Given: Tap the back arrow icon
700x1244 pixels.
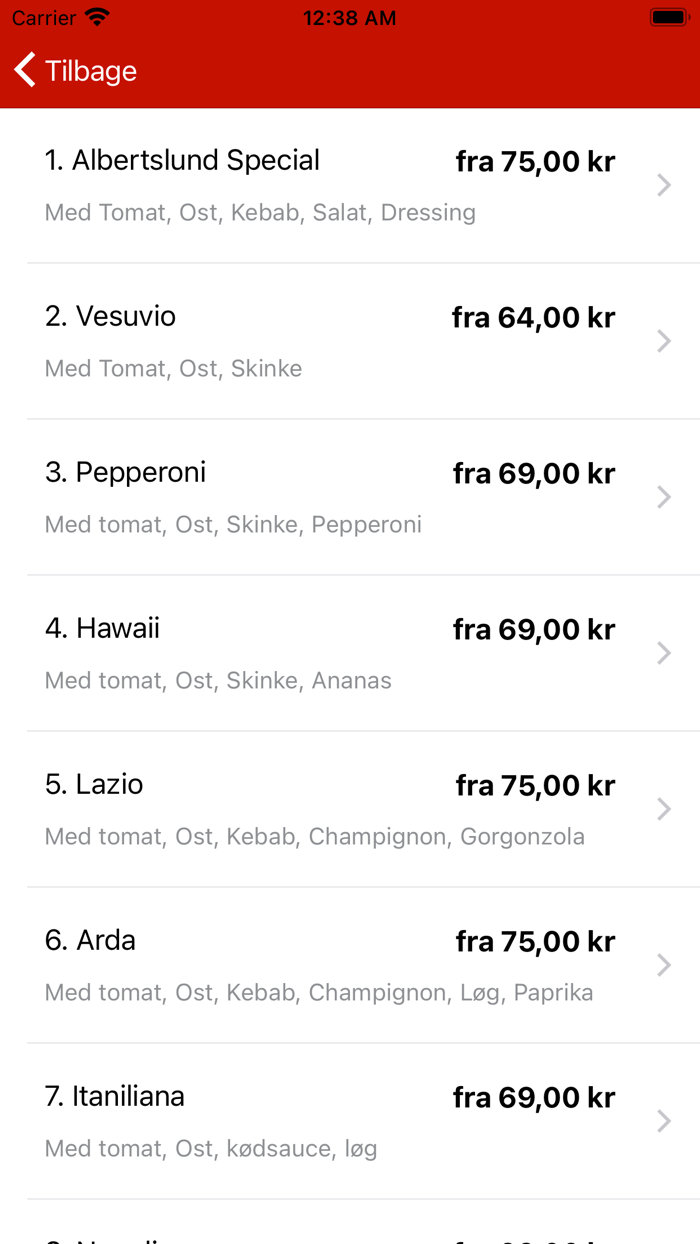Looking at the screenshot, I should [25, 70].
